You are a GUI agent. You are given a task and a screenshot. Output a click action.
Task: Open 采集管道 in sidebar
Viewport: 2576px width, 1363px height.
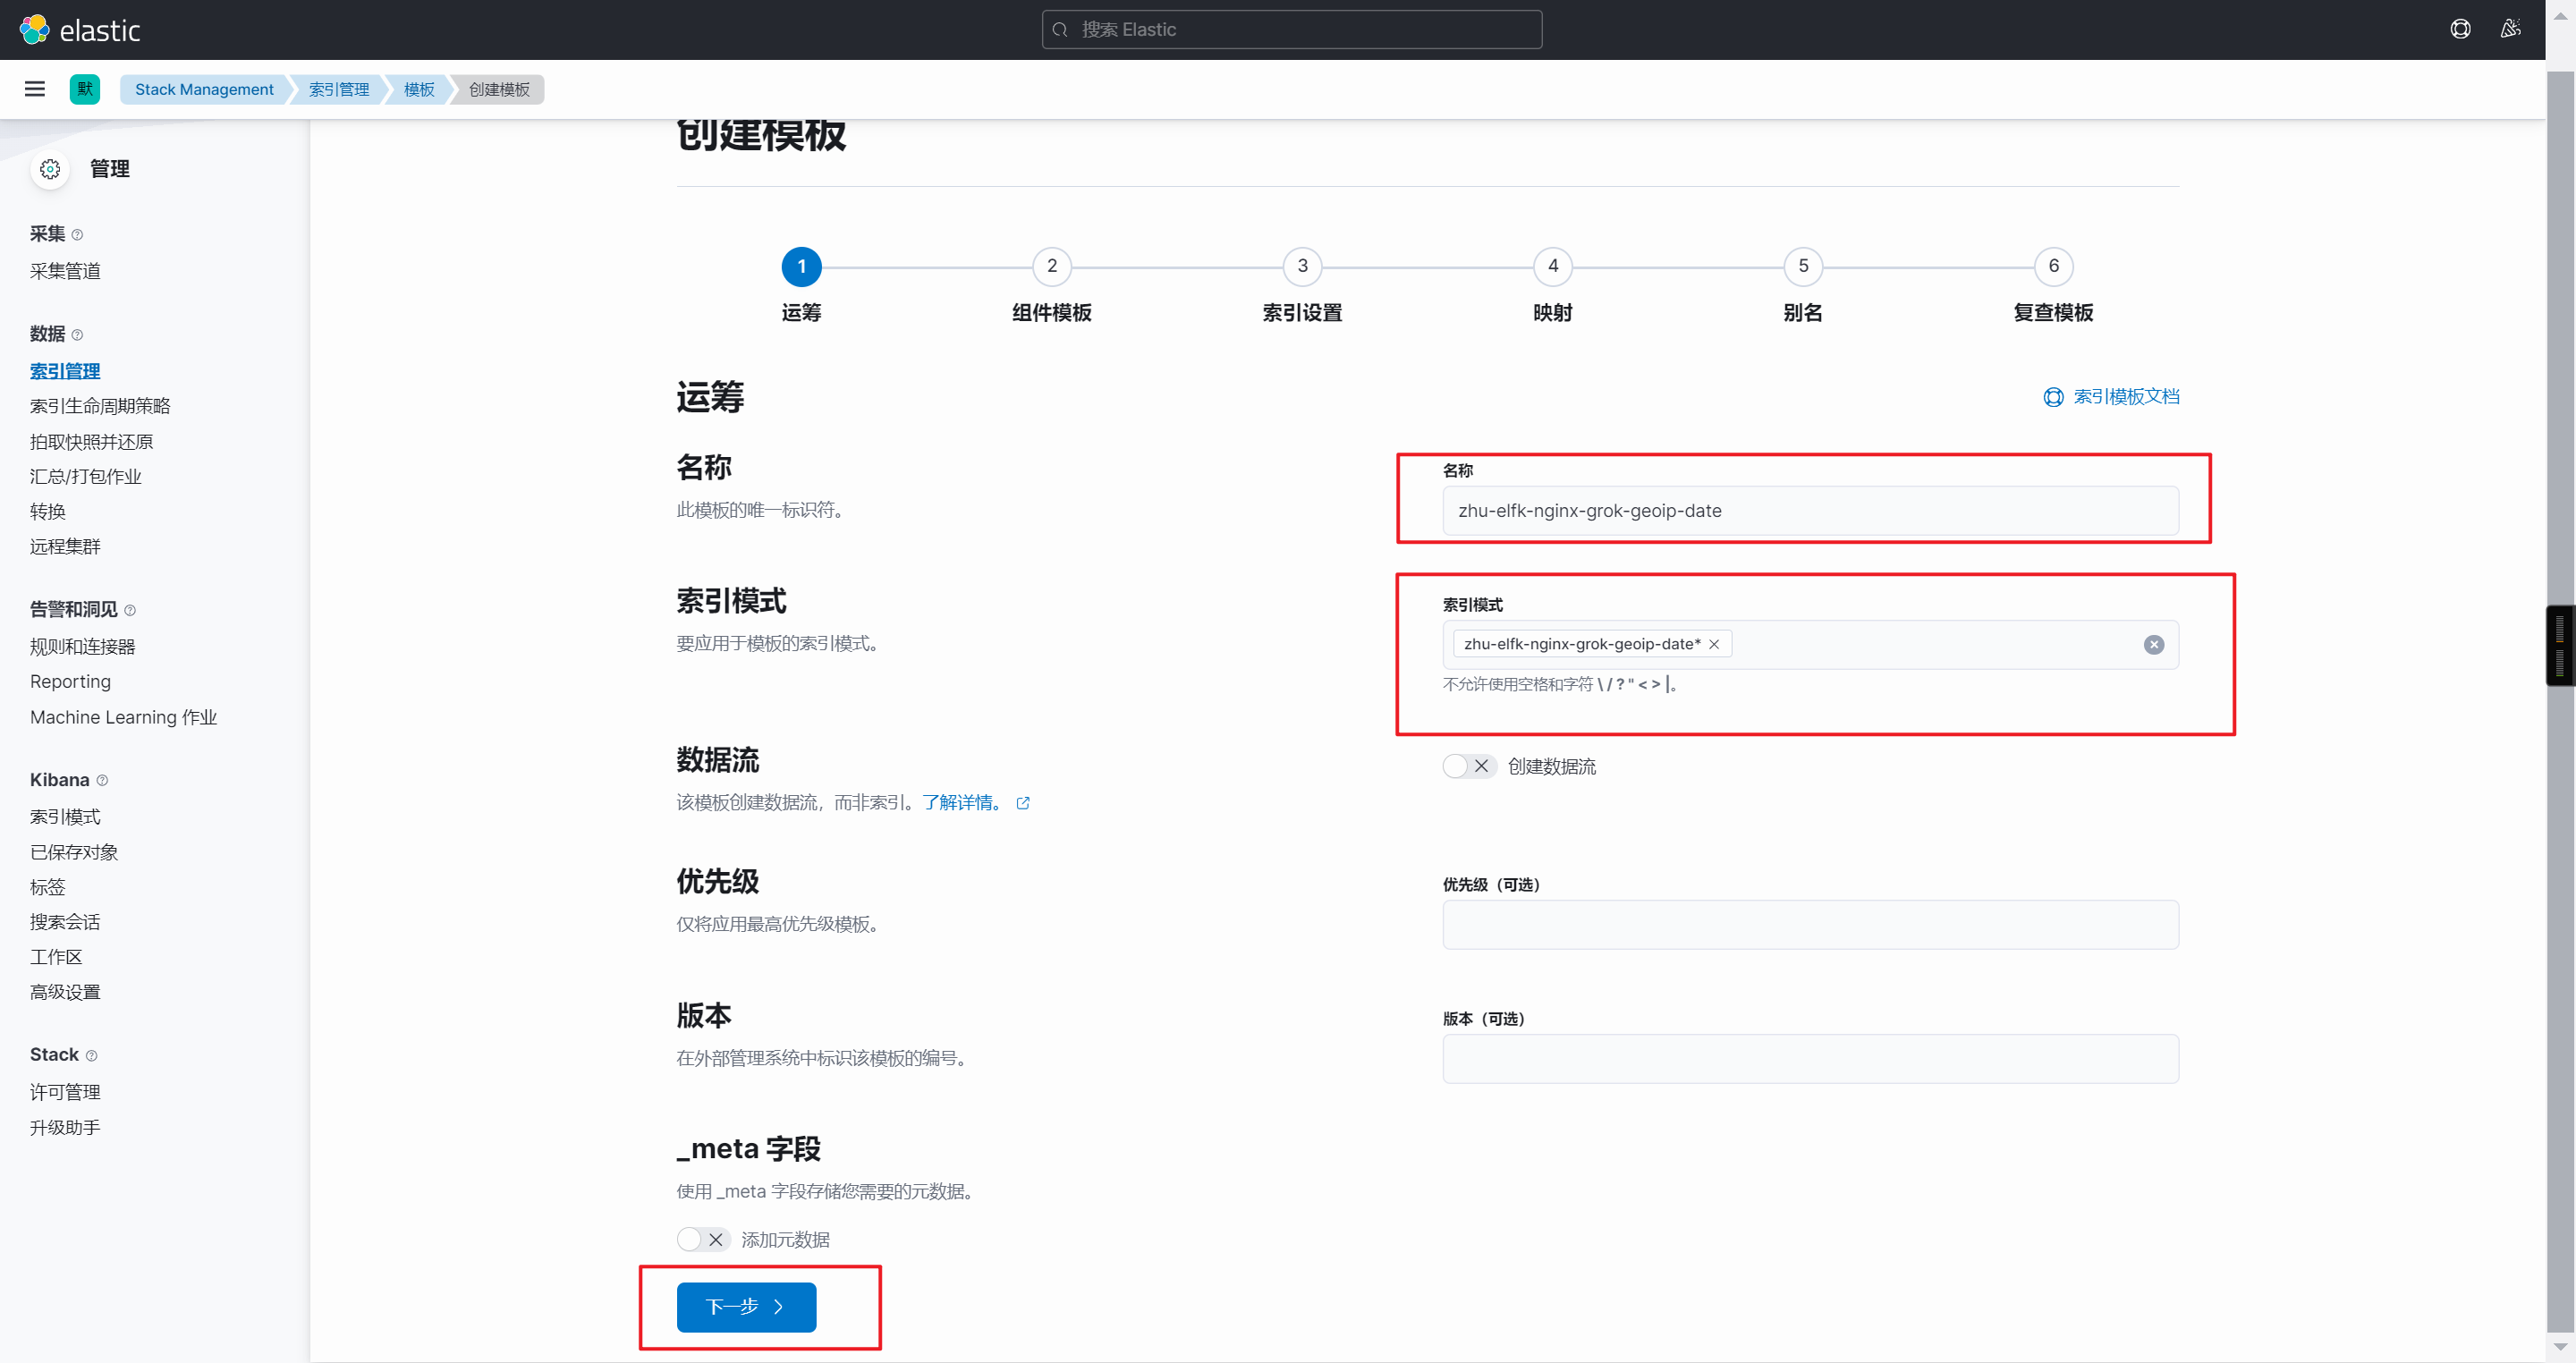click(65, 271)
